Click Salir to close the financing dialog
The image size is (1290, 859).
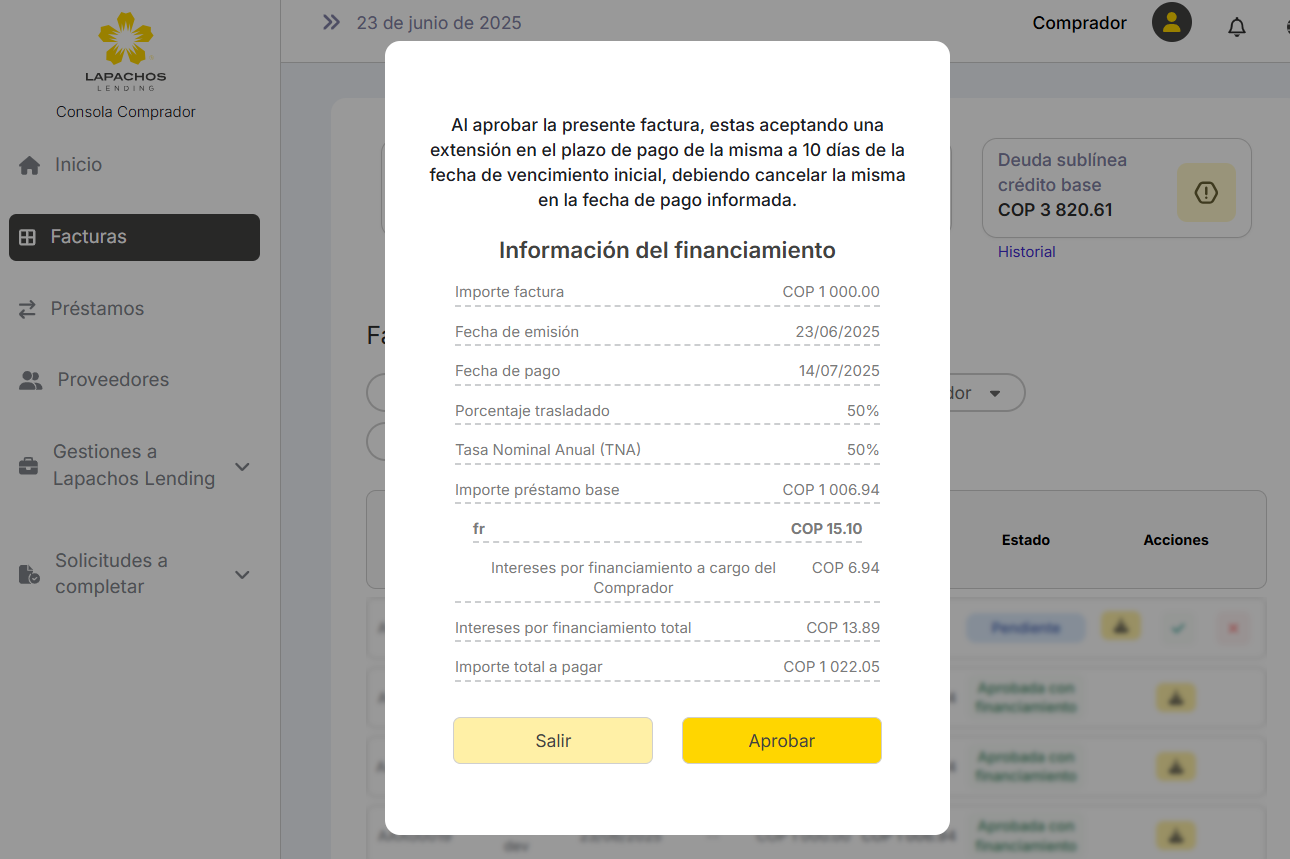[x=552, y=741]
